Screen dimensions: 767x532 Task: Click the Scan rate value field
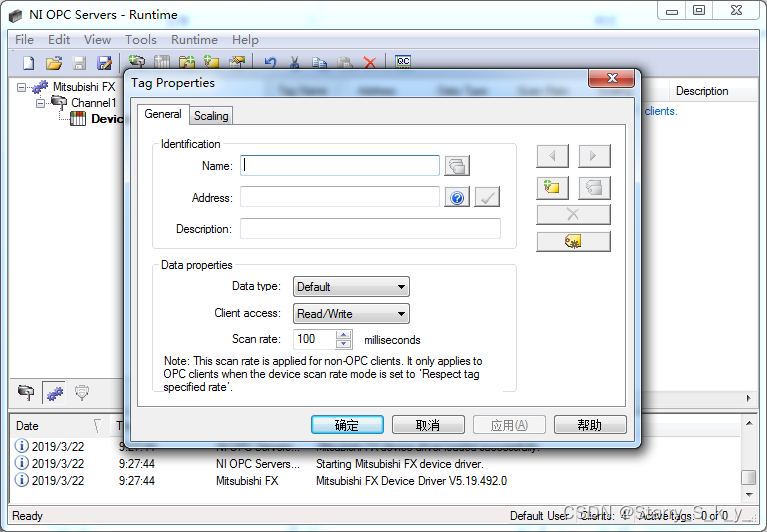314,339
